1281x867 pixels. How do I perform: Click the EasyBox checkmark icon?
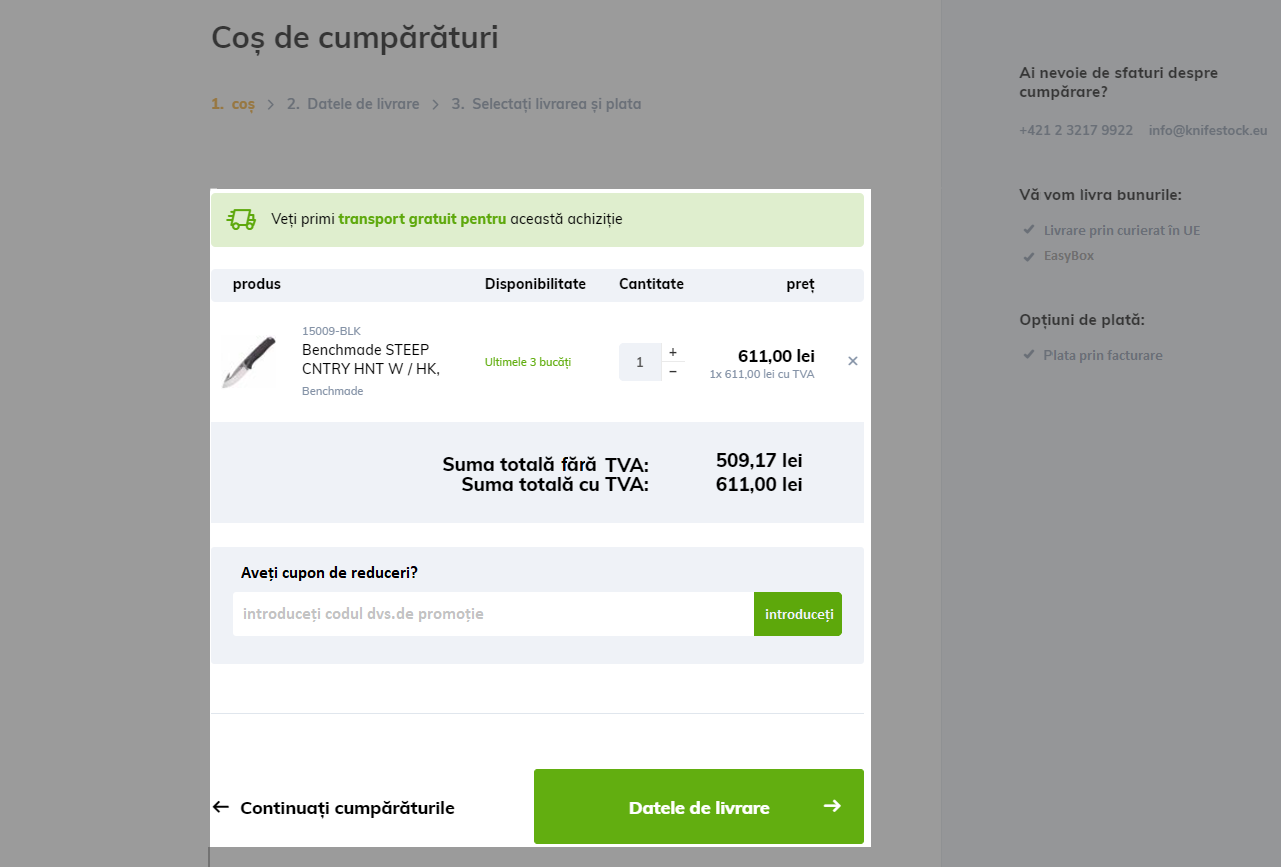tap(1028, 255)
